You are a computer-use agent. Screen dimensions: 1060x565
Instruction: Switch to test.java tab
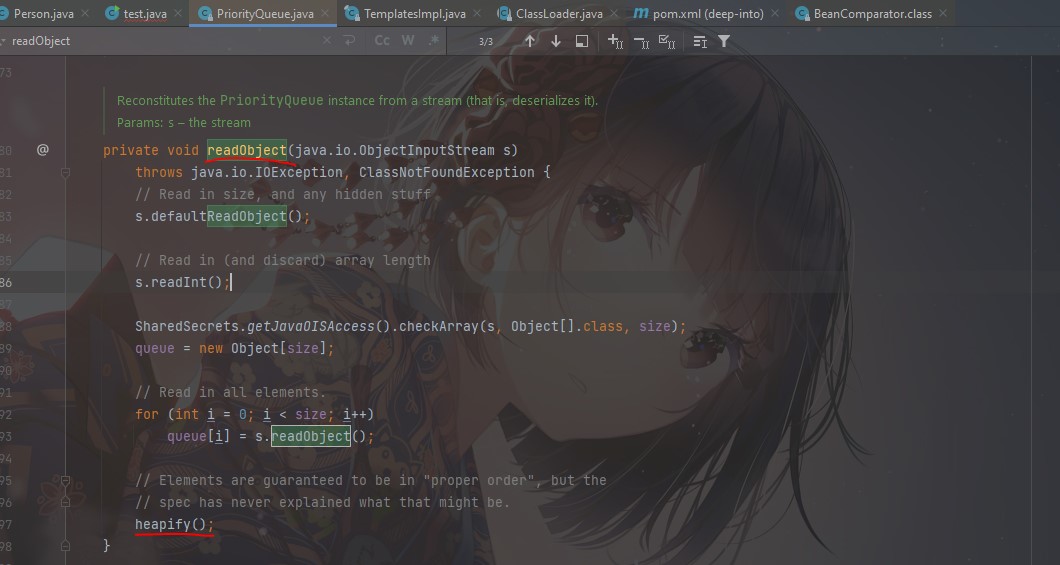point(145,14)
